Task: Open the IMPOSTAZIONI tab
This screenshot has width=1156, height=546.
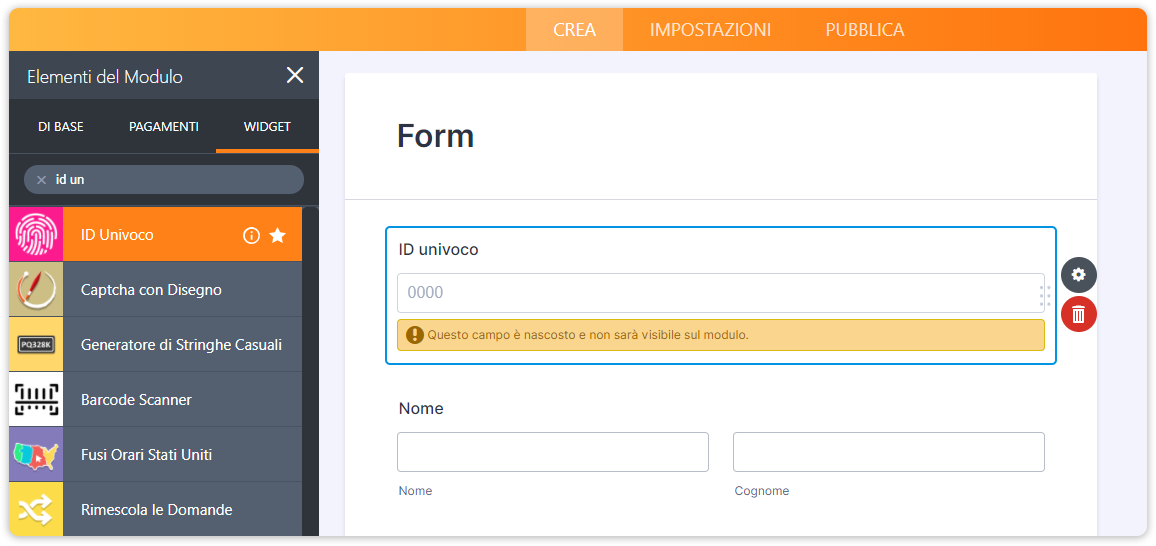Action: pyautogui.click(x=710, y=30)
